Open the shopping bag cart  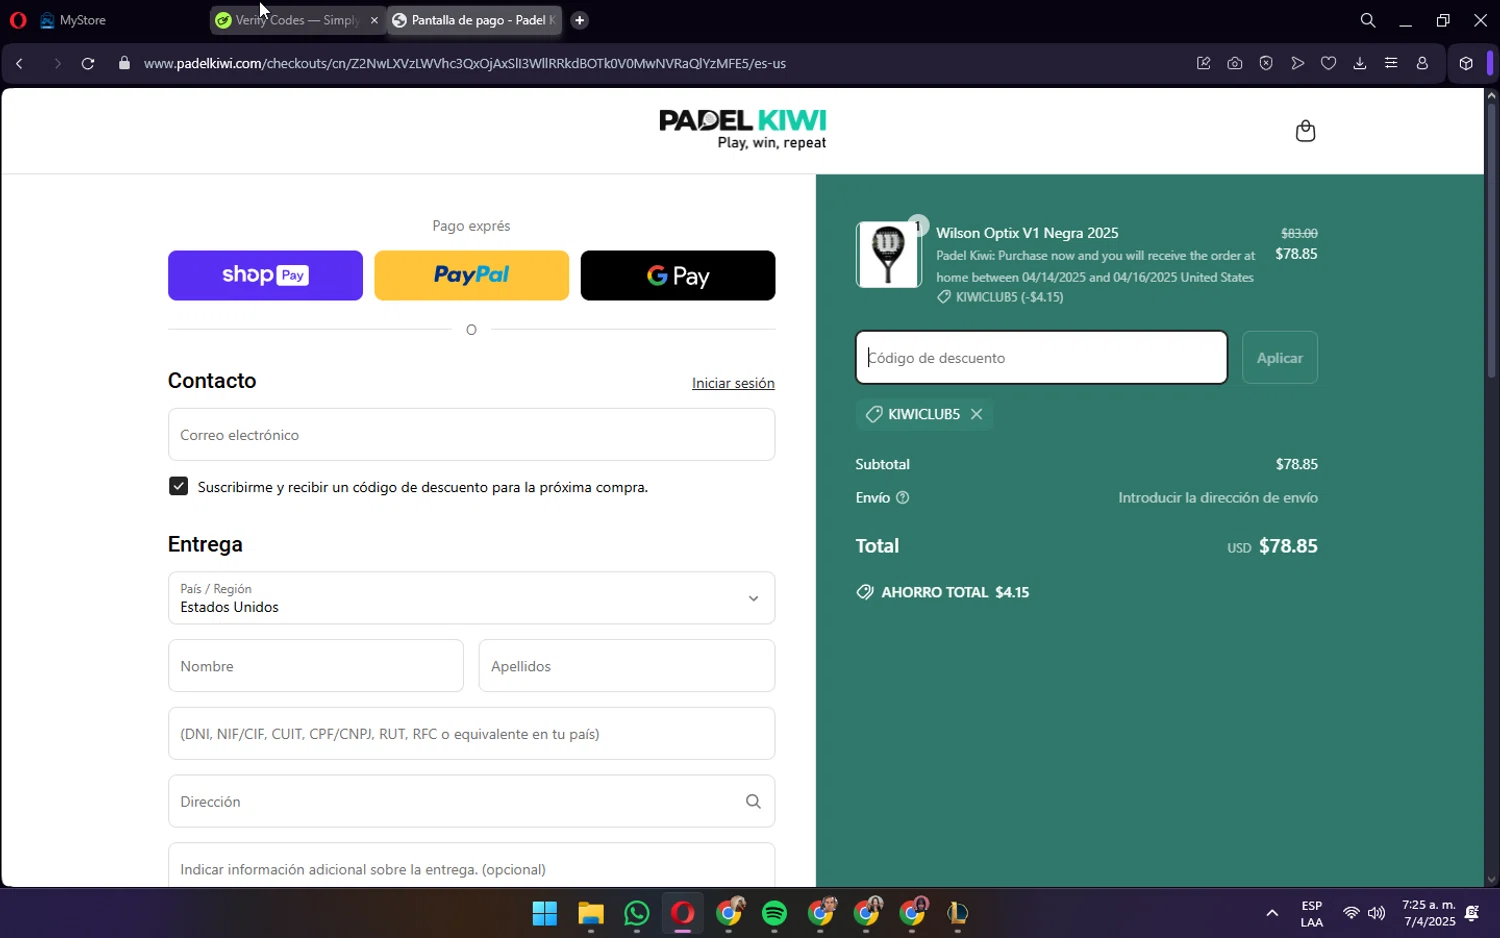(1305, 131)
